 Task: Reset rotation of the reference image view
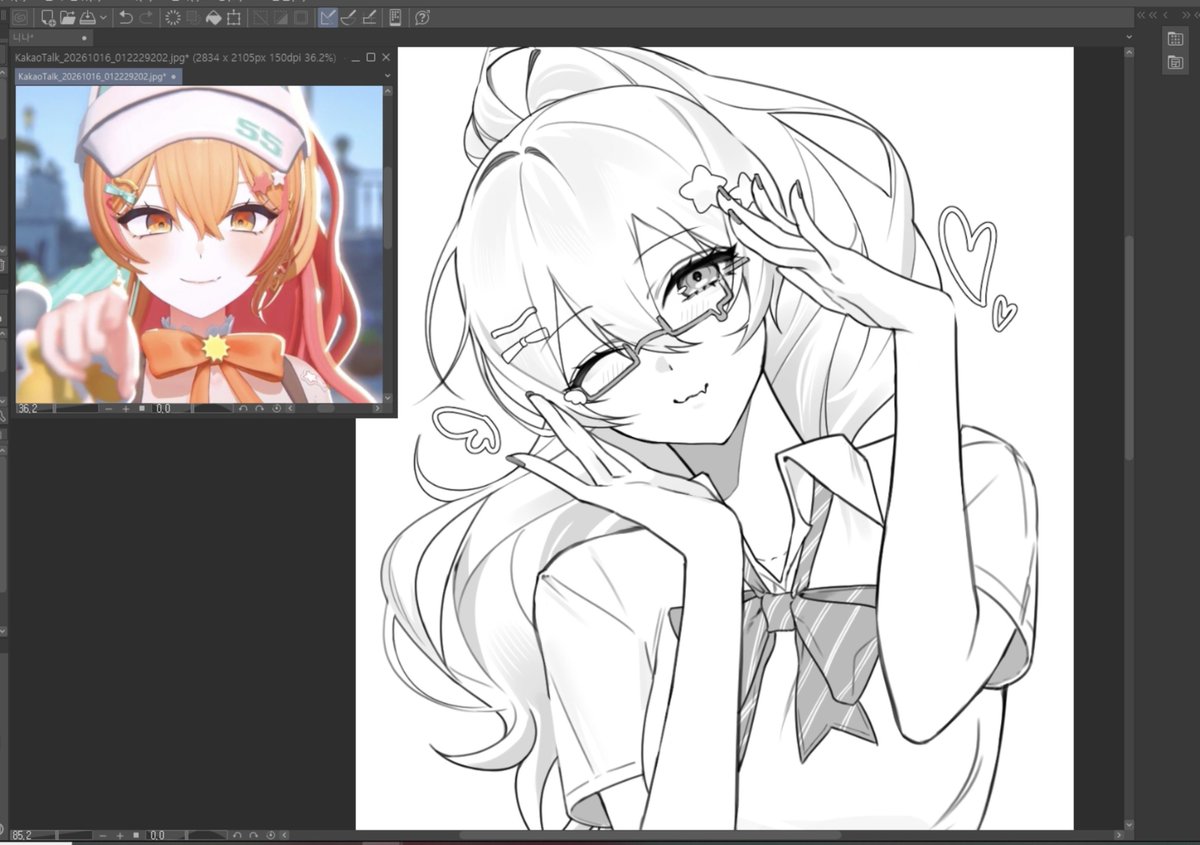point(275,409)
